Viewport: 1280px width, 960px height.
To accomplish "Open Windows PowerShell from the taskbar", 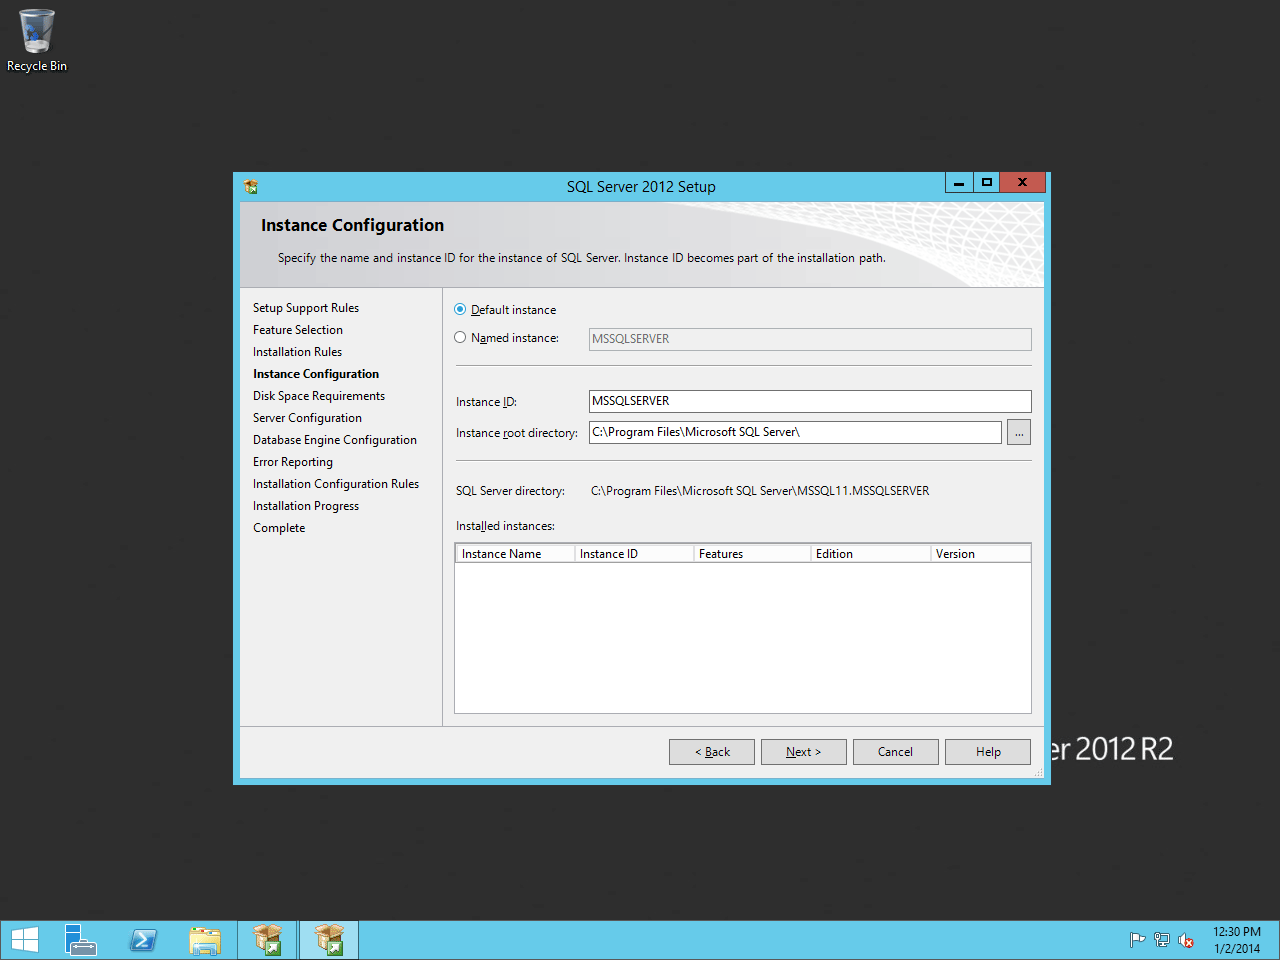I will tap(144, 940).
